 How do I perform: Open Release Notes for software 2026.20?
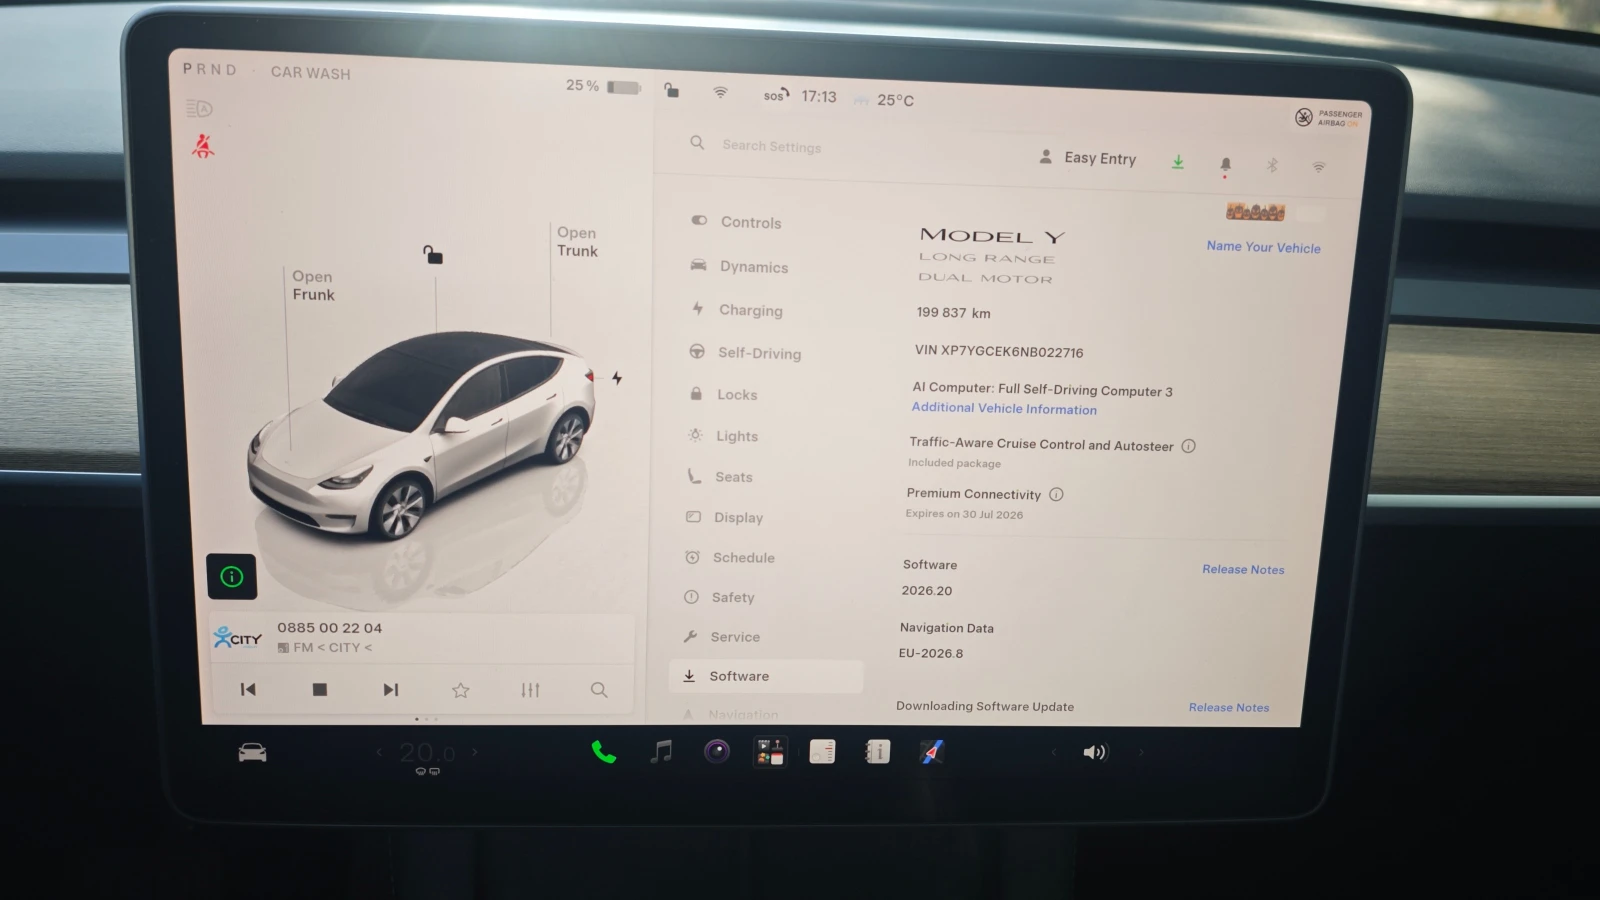click(1243, 569)
